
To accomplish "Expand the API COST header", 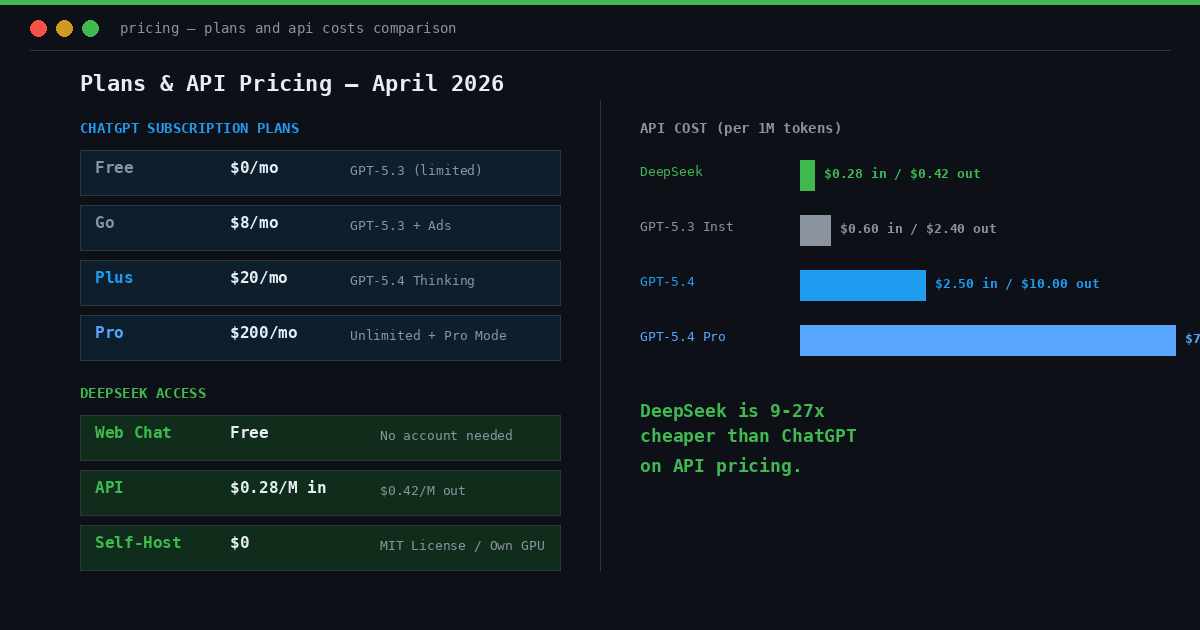I will click(x=740, y=128).
